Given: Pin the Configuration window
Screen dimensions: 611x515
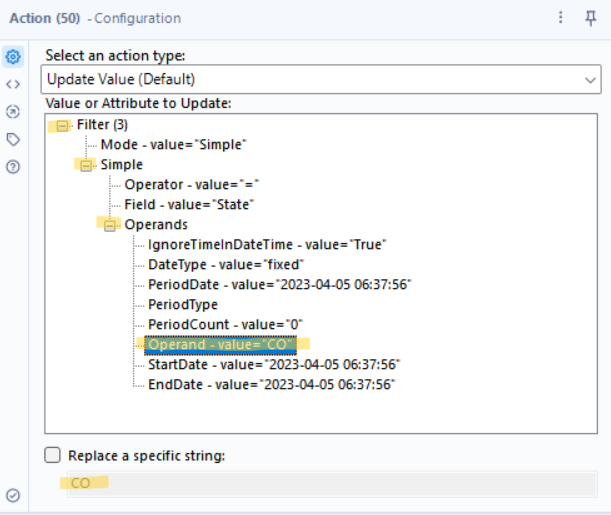Looking at the screenshot, I should click(591, 18).
